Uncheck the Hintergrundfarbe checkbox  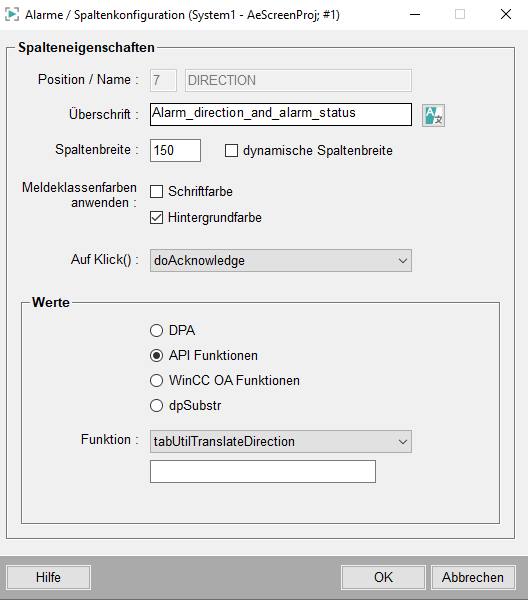(x=156, y=218)
